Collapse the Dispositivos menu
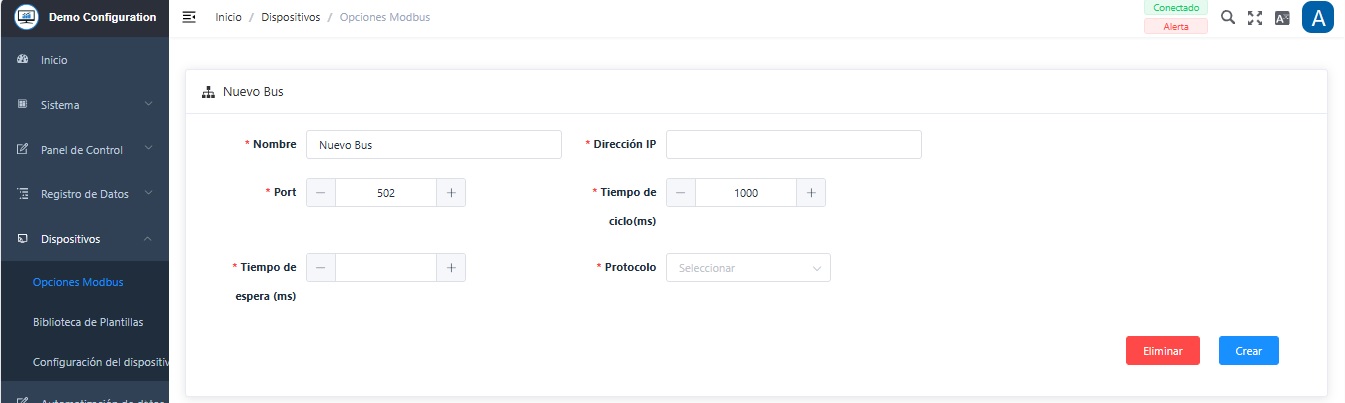This screenshot has width=1345, height=403. pos(84,239)
